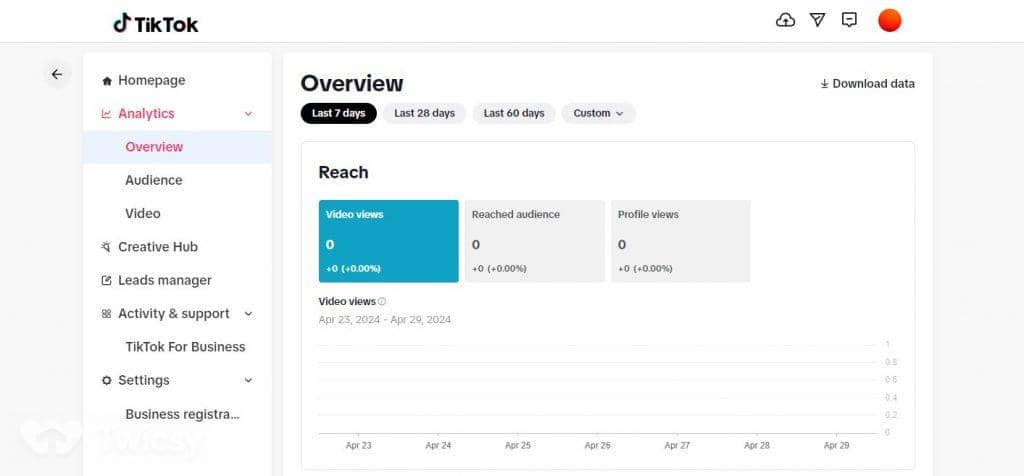Click the Activity & support label
Viewport: 1024px width, 476px height.
pos(174,313)
